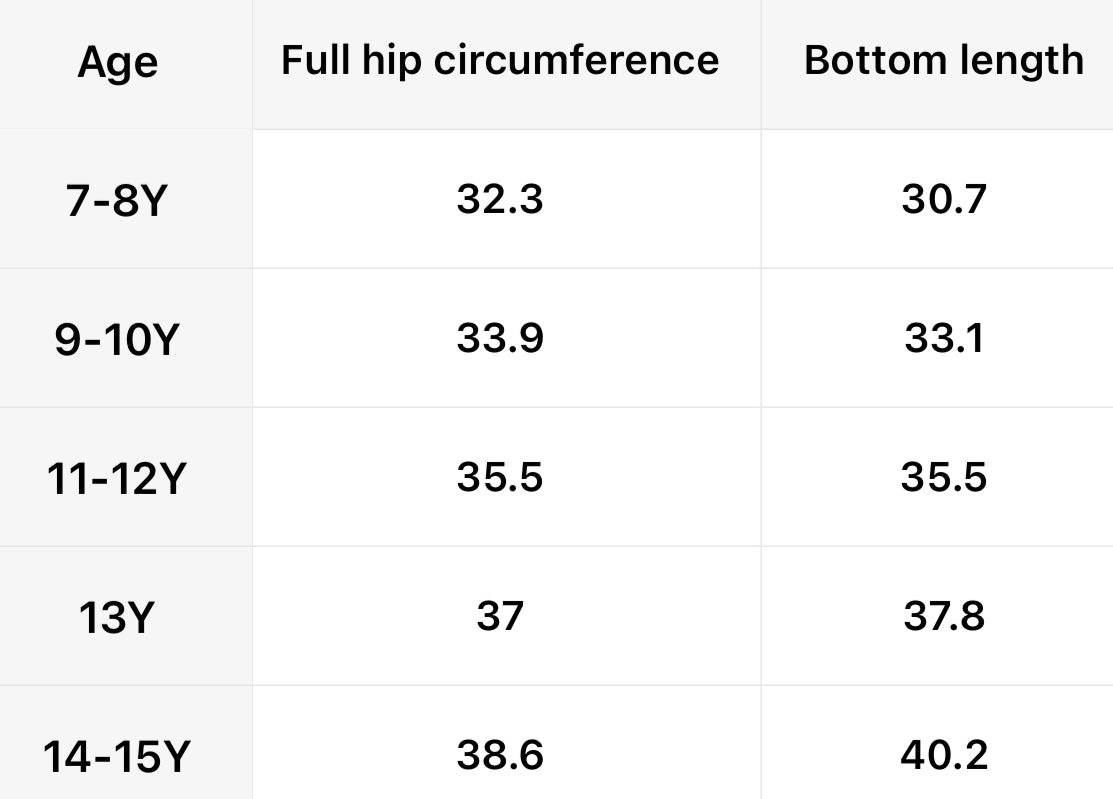Select the 13Y age row label
Viewport: 1113px width, 799px height.
(117, 619)
